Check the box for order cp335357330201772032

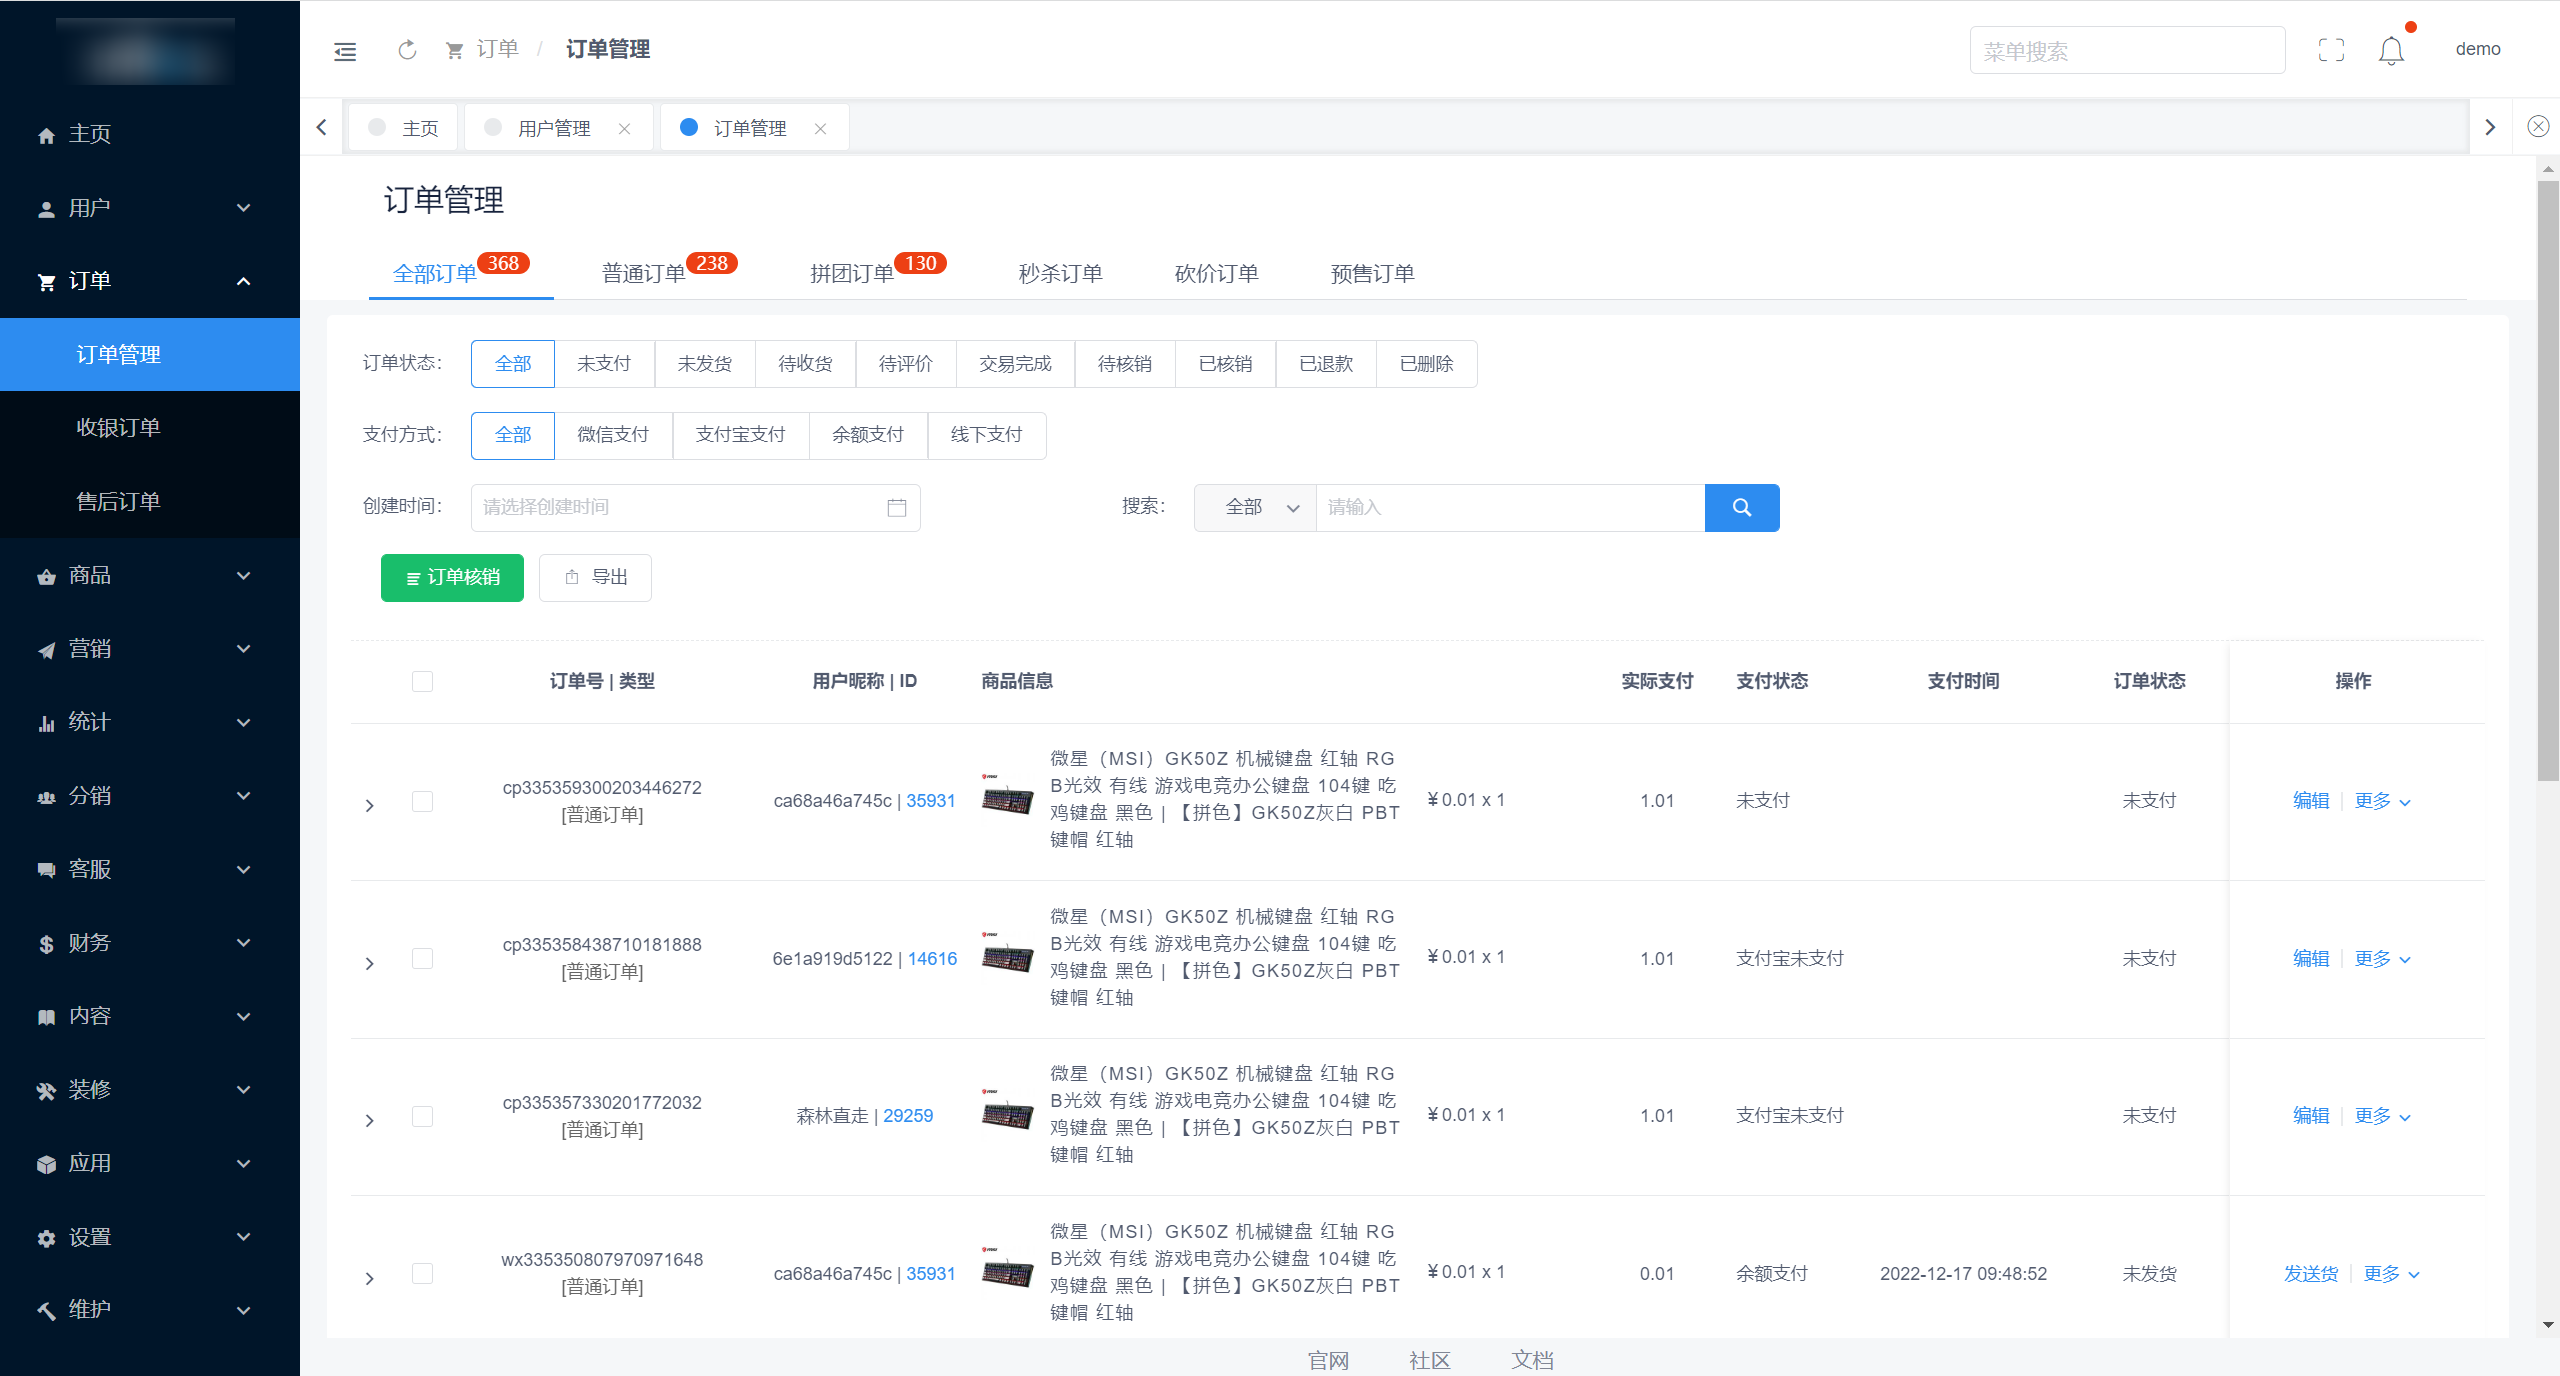(x=422, y=1116)
